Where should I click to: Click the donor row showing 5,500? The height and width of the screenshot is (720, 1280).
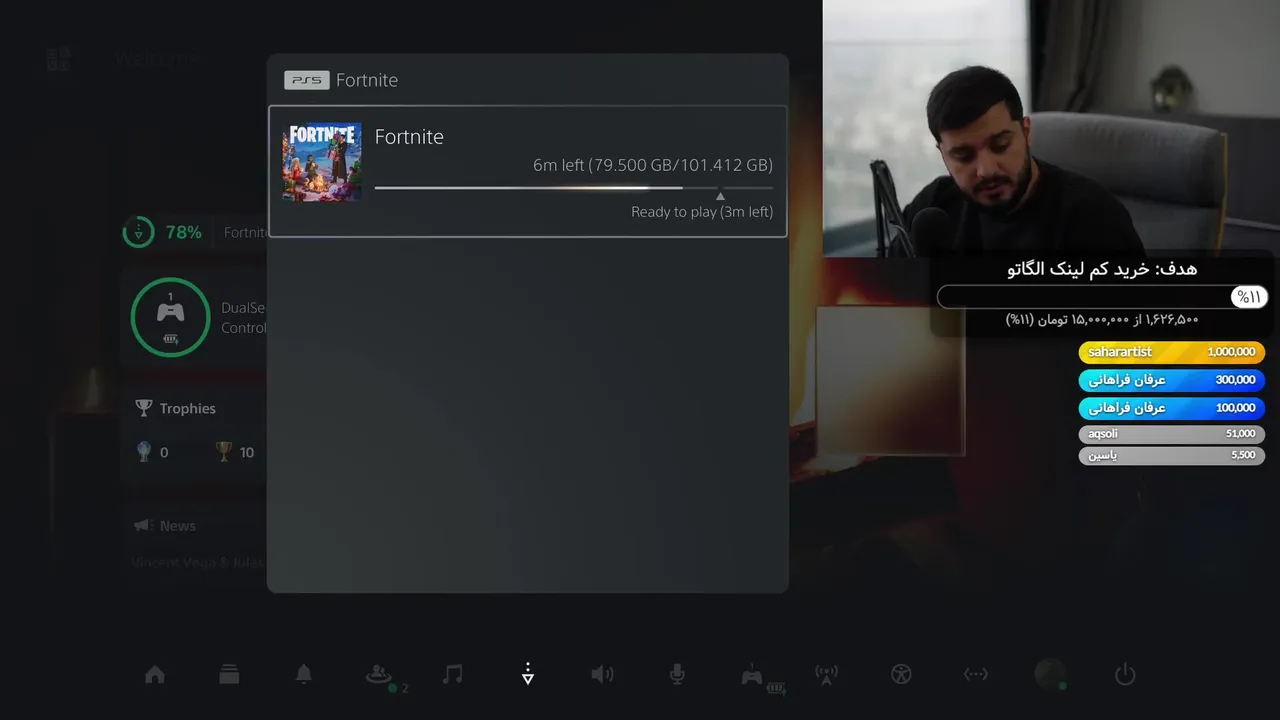[x=1171, y=455]
